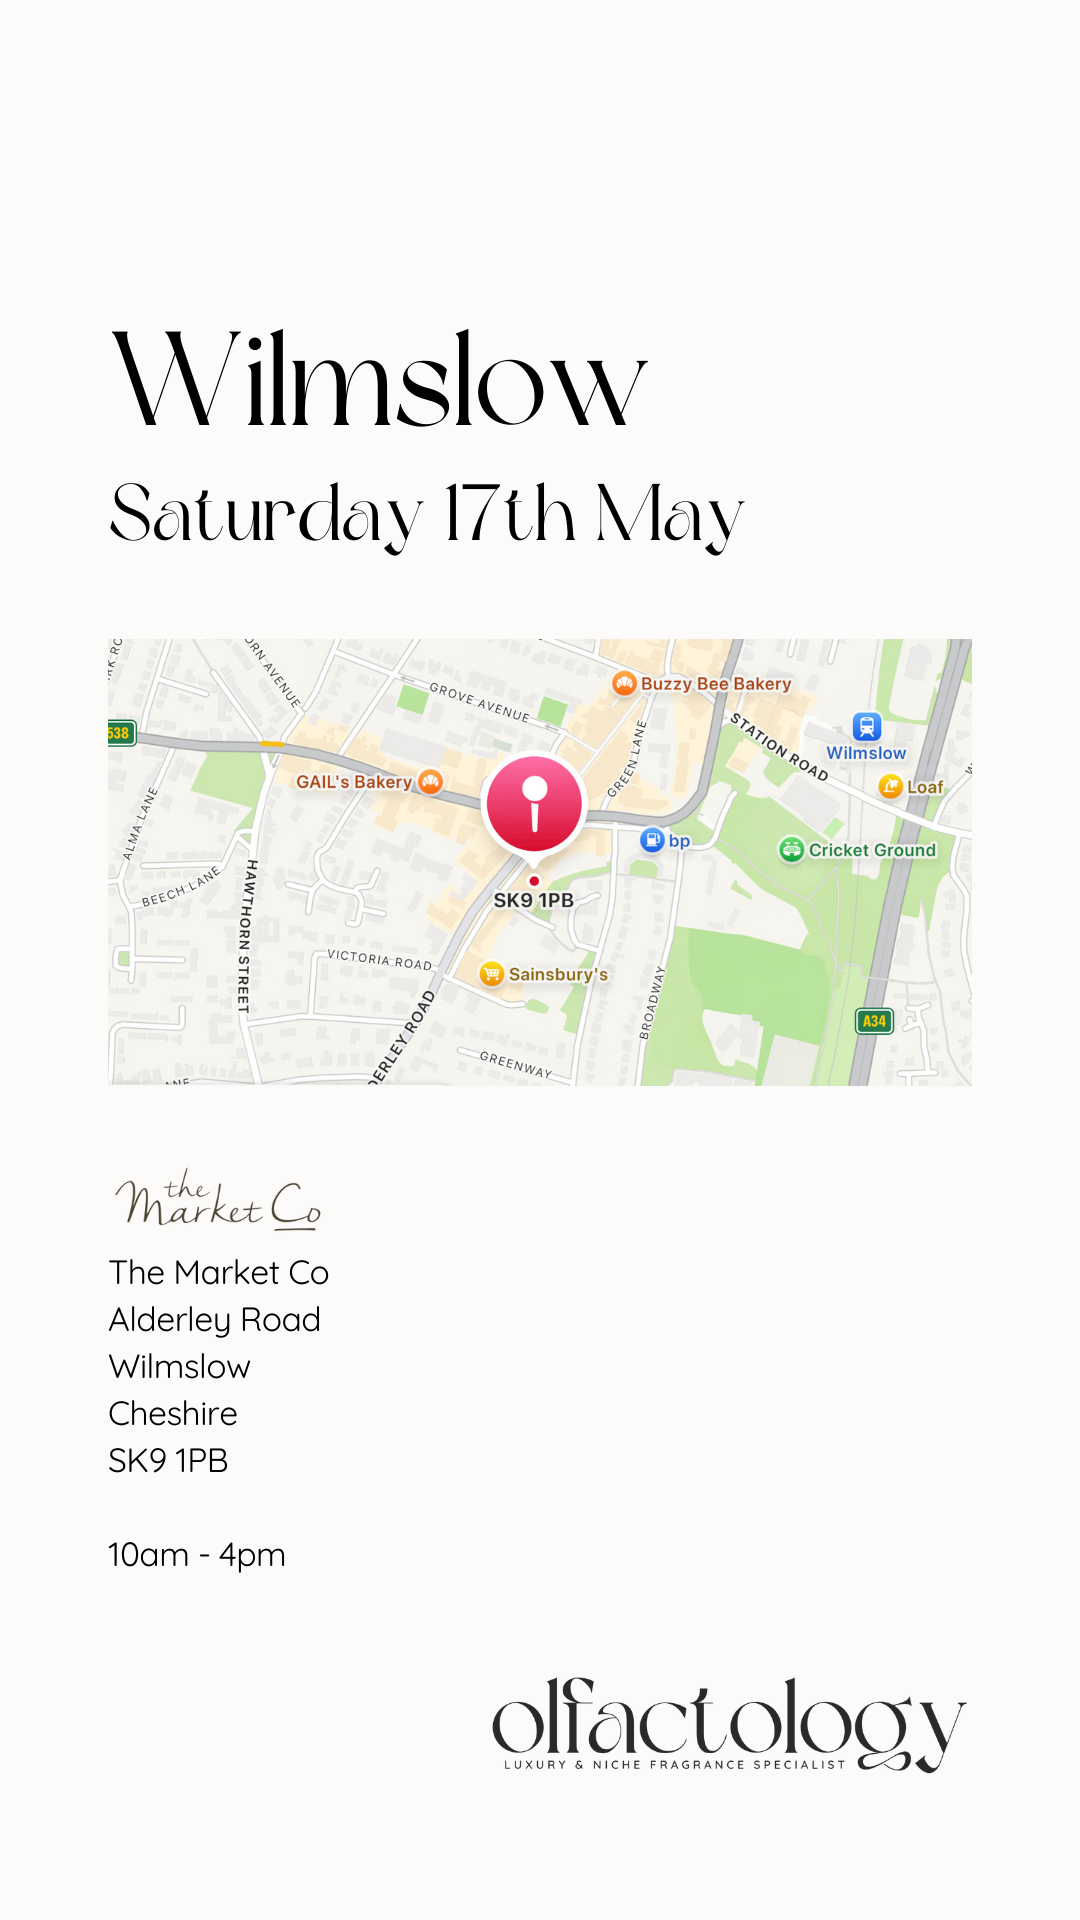Select the Wilmslow headline text
1080x1920 pixels.
[x=379, y=380]
